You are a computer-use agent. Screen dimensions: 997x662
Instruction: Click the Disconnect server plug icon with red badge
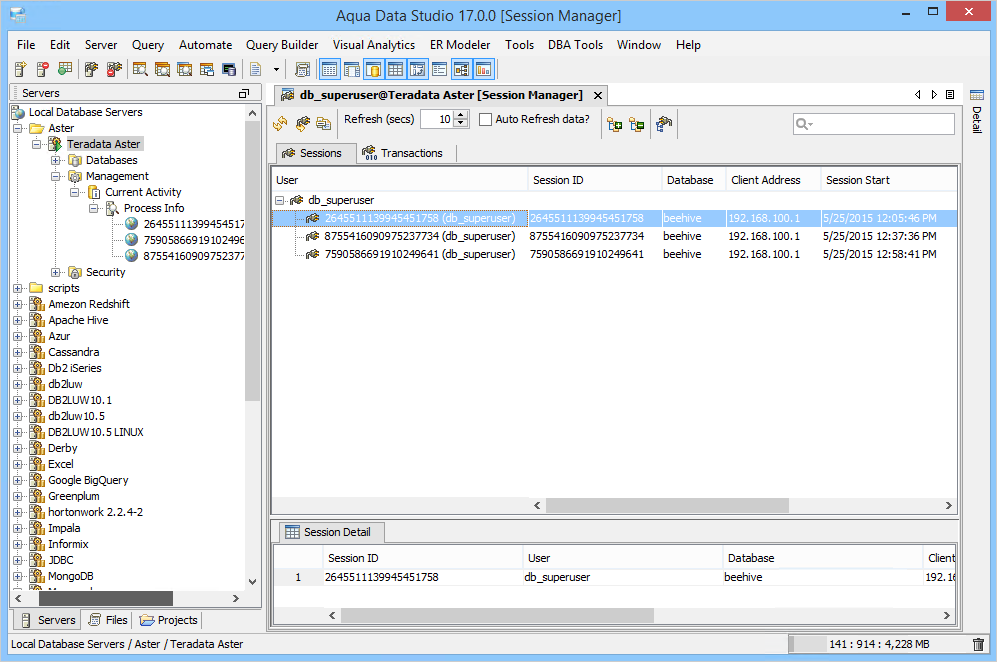pyautogui.click(x=114, y=69)
